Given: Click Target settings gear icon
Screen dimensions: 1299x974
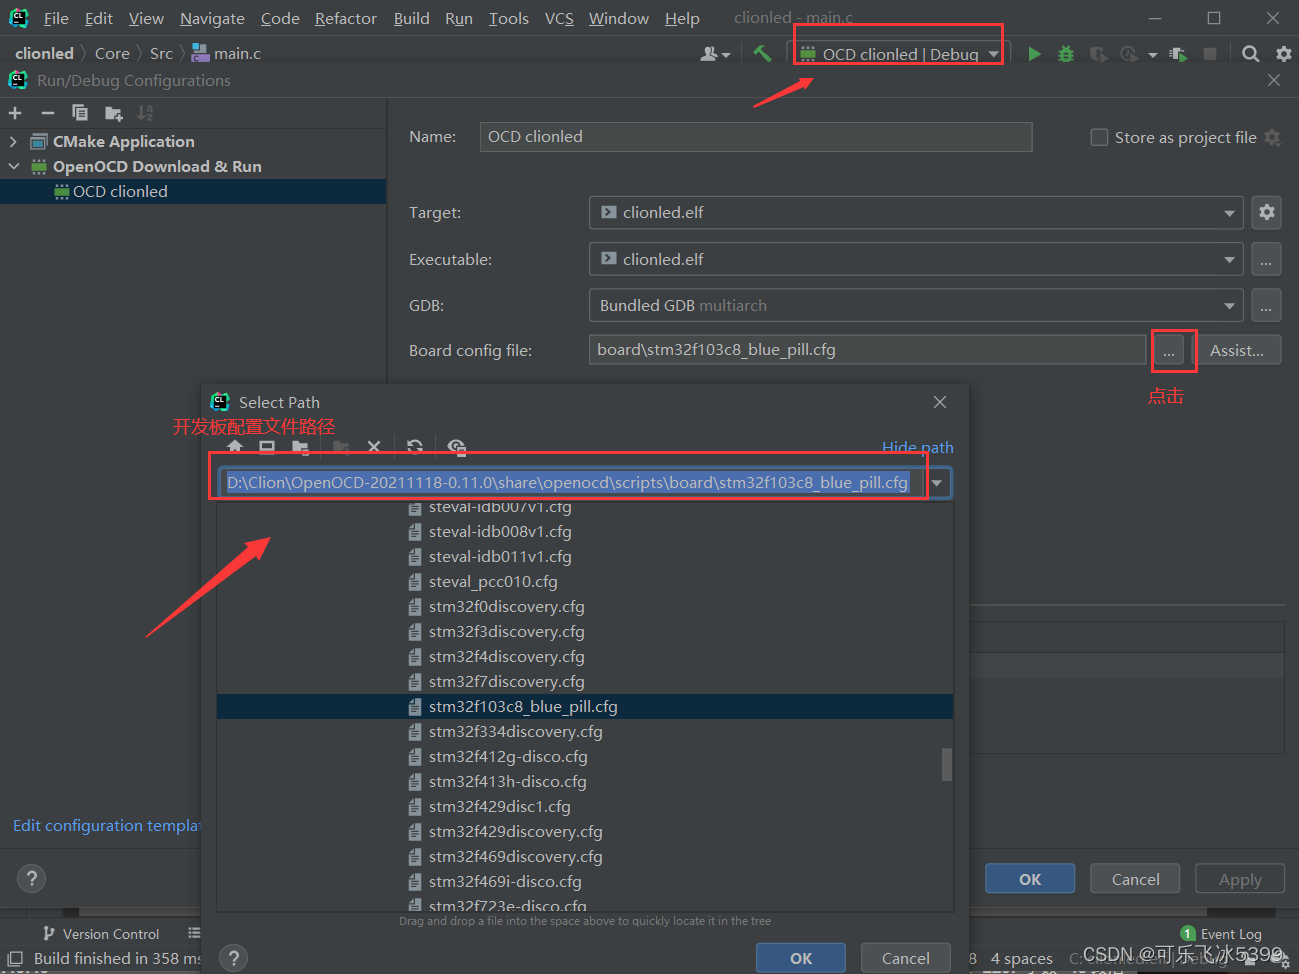Looking at the screenshot, I should (x=1267, y=212).
